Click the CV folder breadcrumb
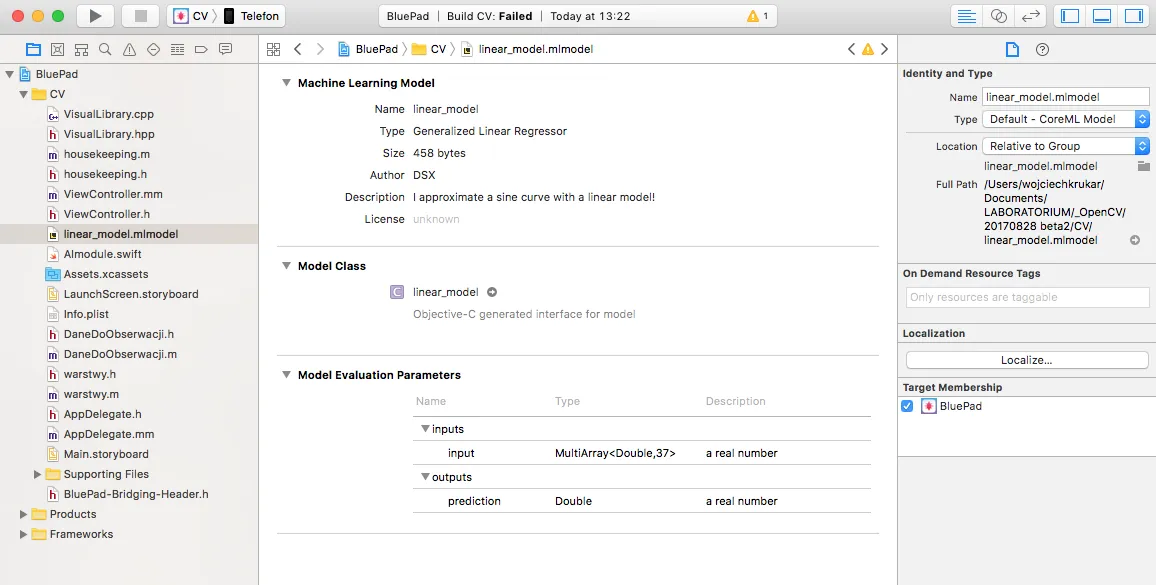Screen dimensions: 1156x585 pos(429,49)
